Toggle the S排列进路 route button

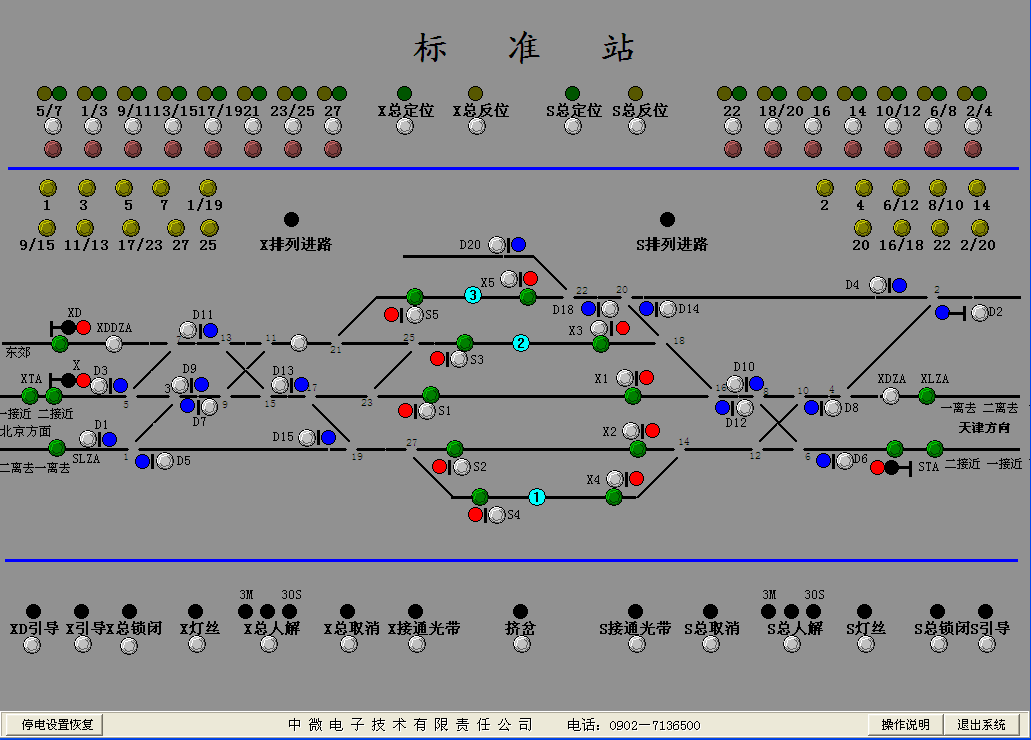click(668, 218)
